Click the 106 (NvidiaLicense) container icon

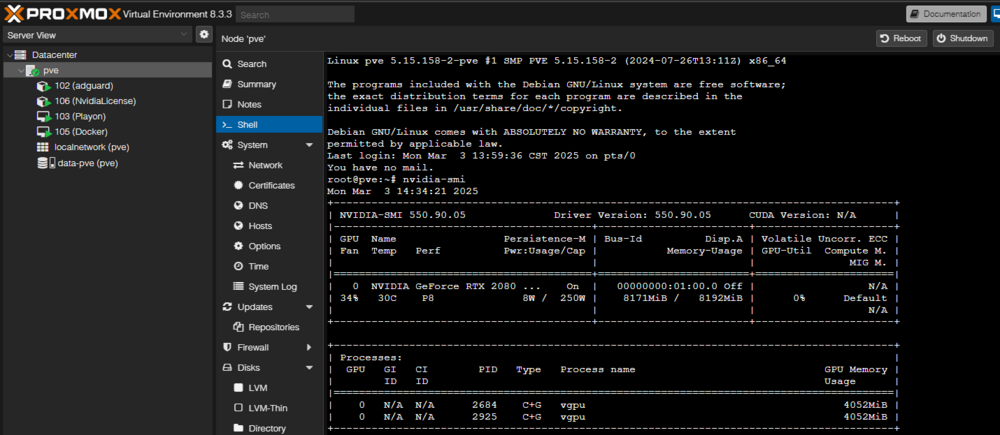pyautogui.click(x=43, y=101)
